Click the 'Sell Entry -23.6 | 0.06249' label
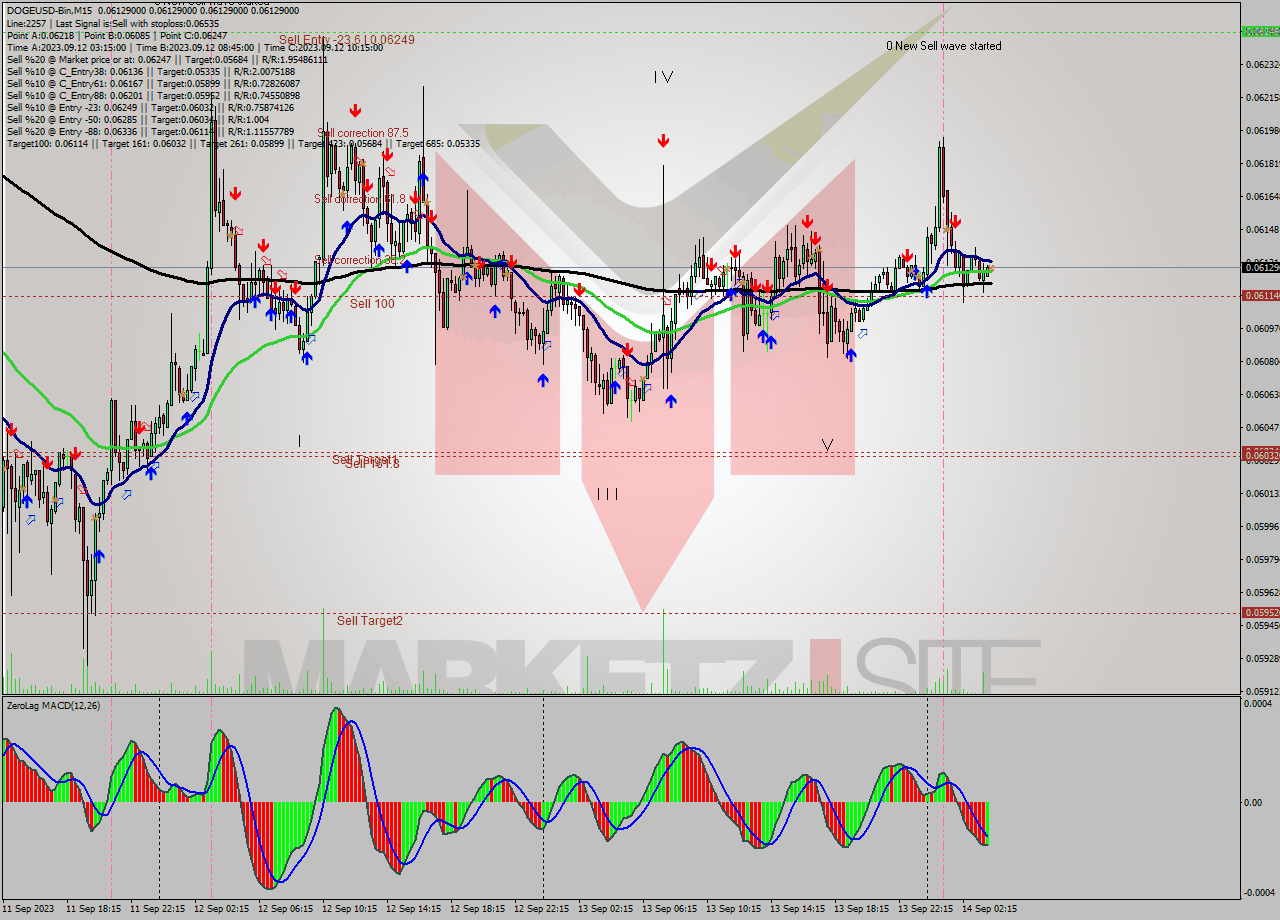 [346, 39]
